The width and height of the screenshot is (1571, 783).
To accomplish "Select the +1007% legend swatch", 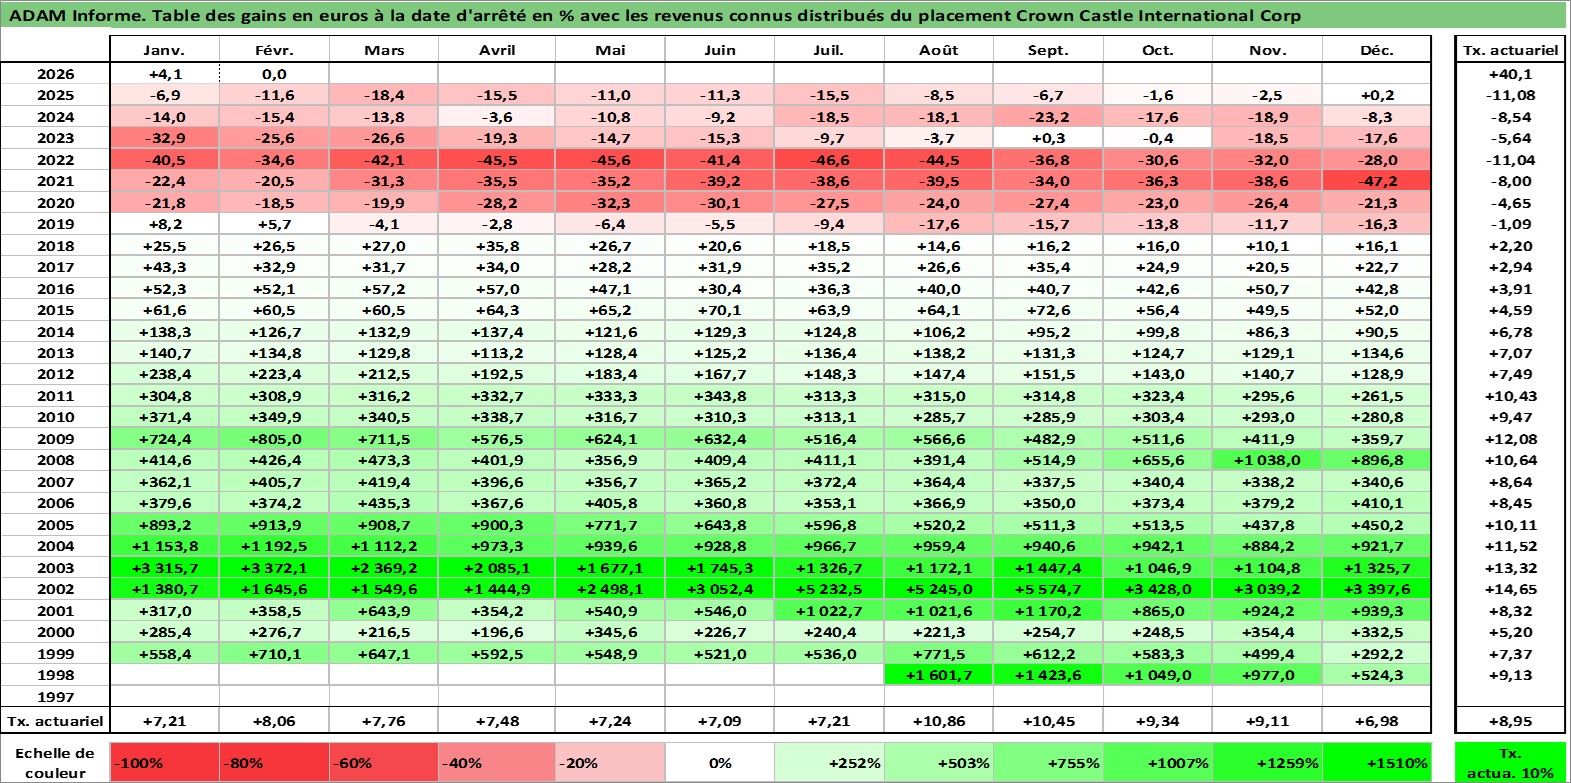I will pyautogui.click(x=1158, y=763).
